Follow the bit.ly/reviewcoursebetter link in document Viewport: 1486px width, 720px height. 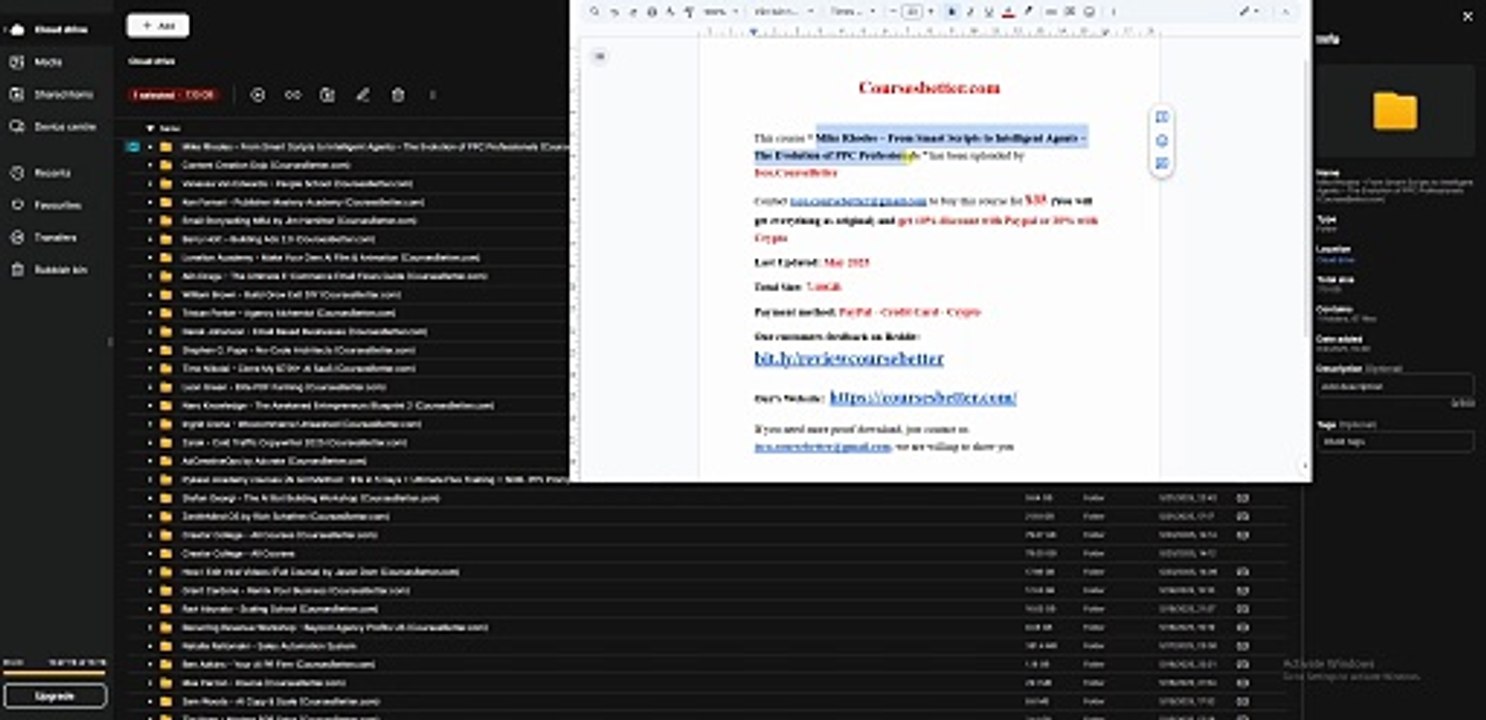click(848, 358)
